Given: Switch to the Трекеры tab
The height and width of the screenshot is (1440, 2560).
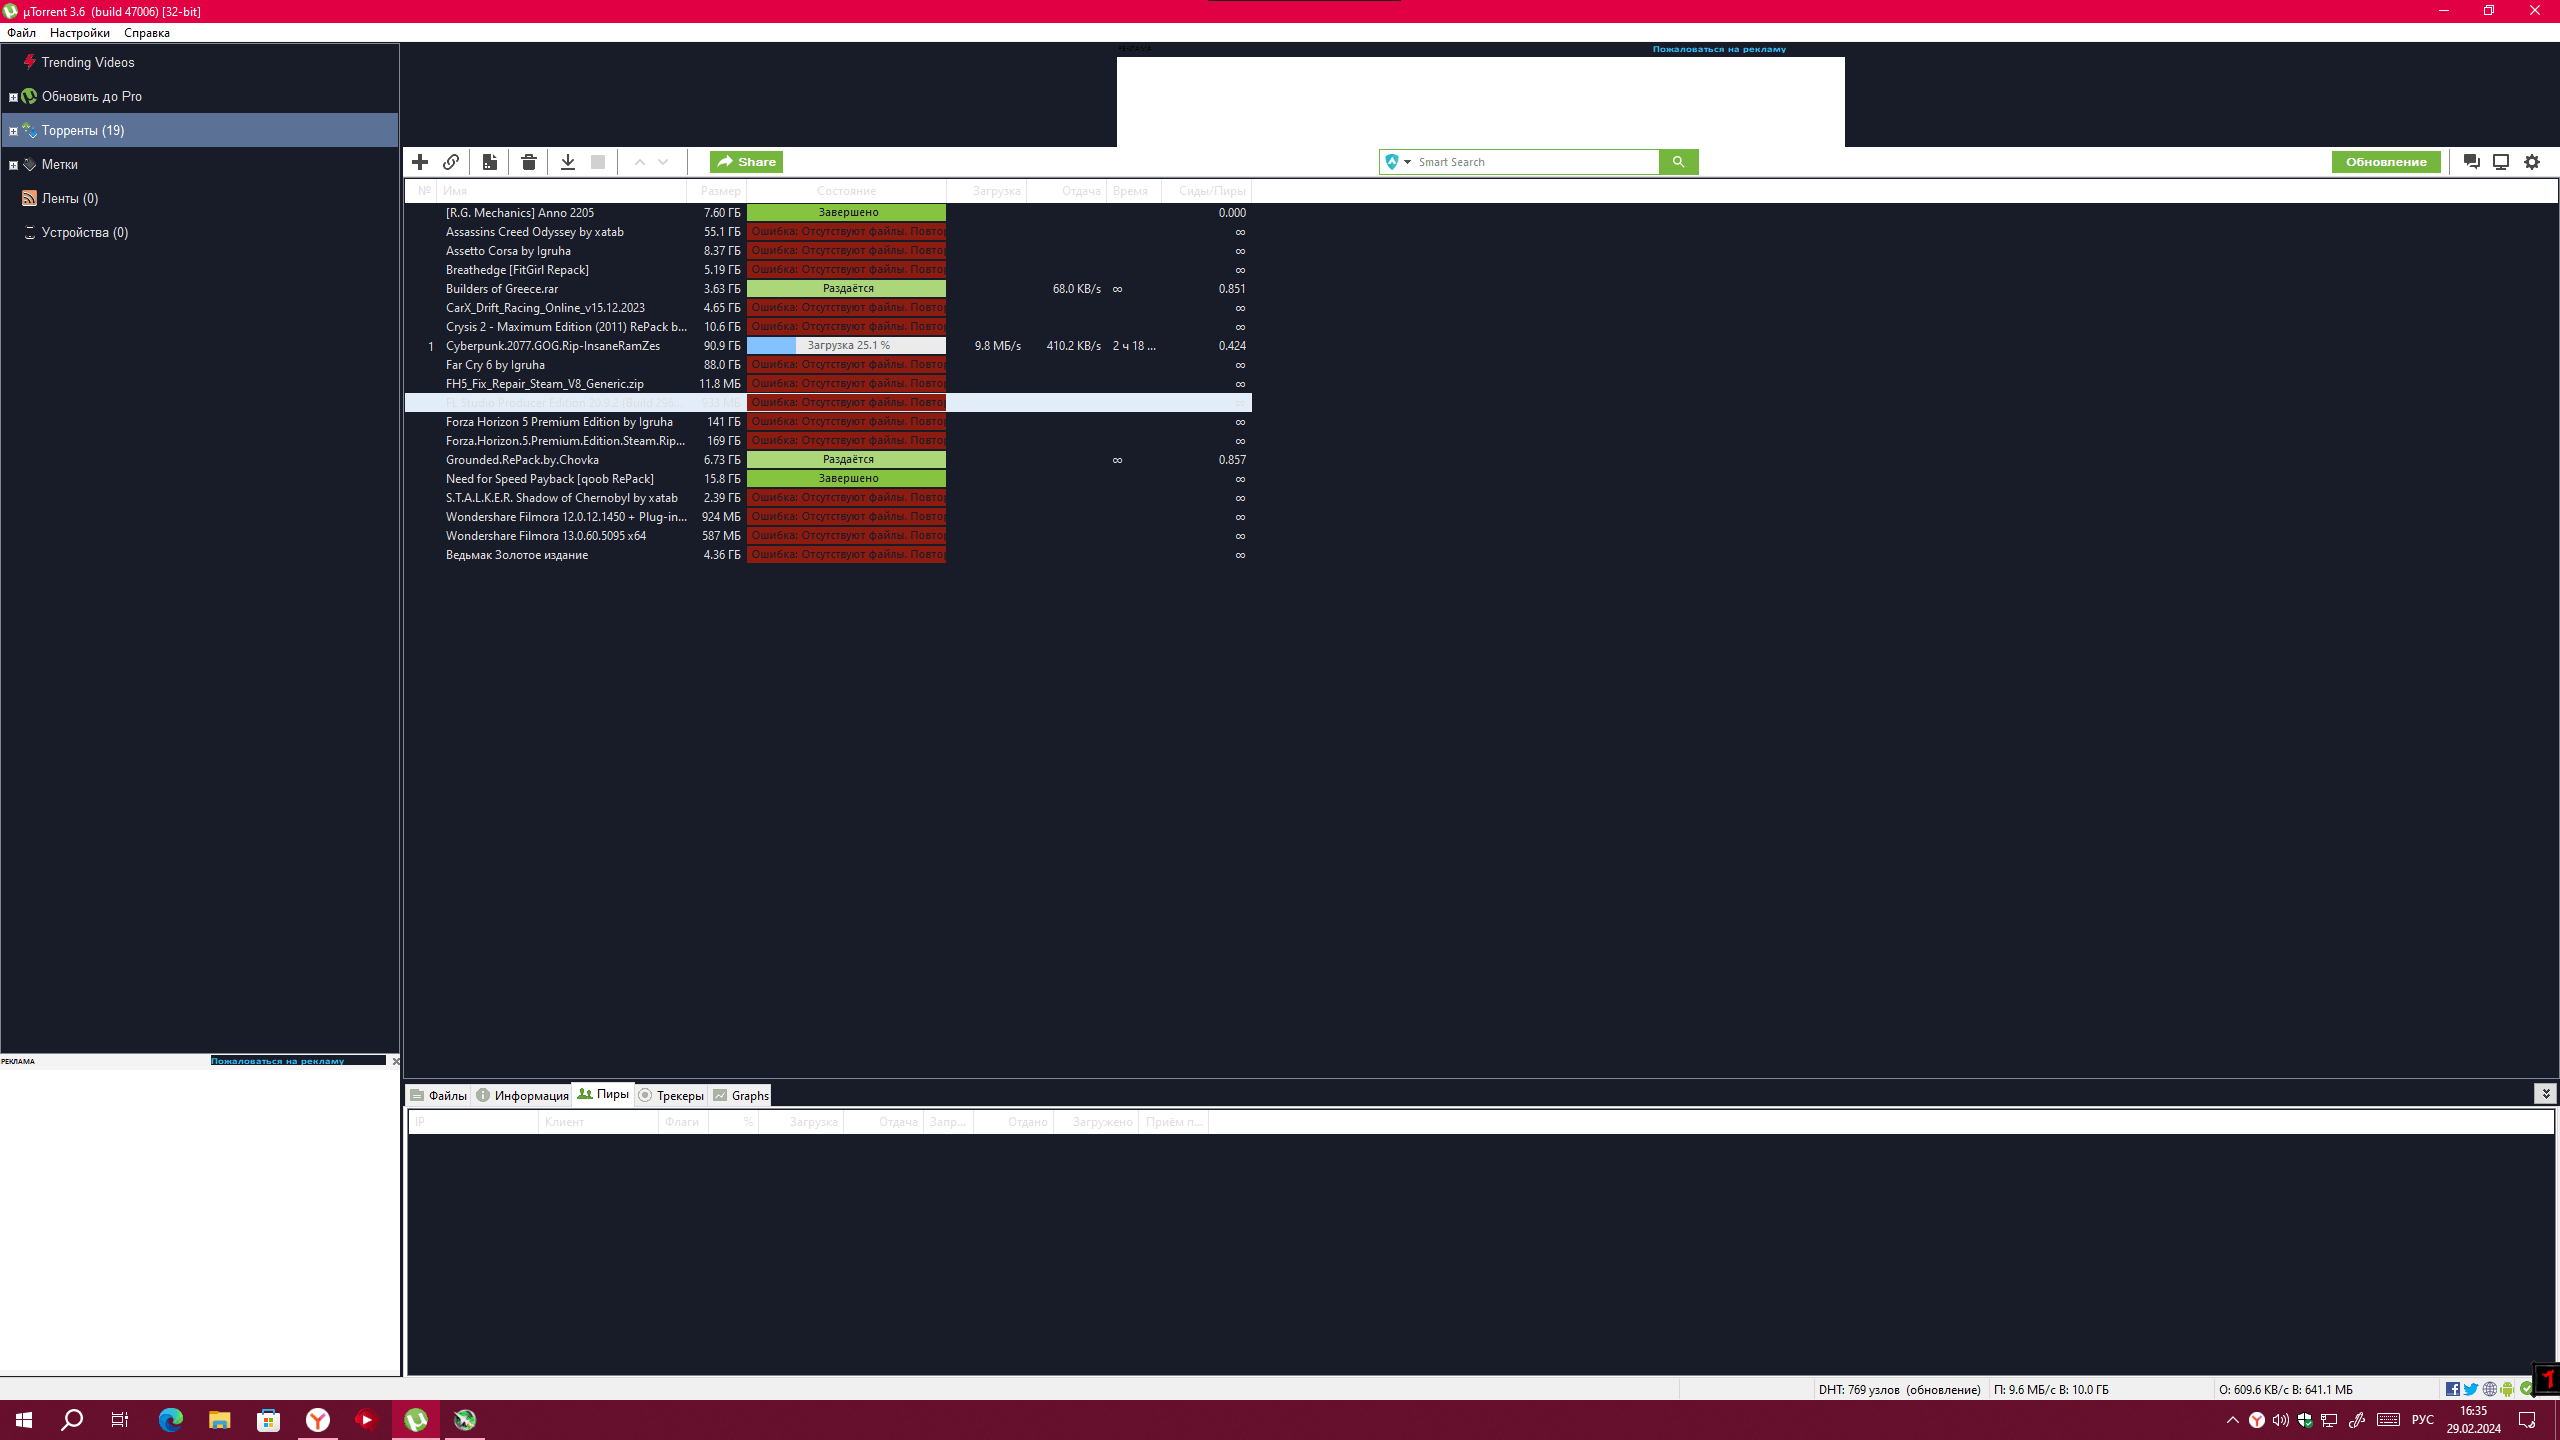Looking at the screenshot, I should pos(671,1095).
